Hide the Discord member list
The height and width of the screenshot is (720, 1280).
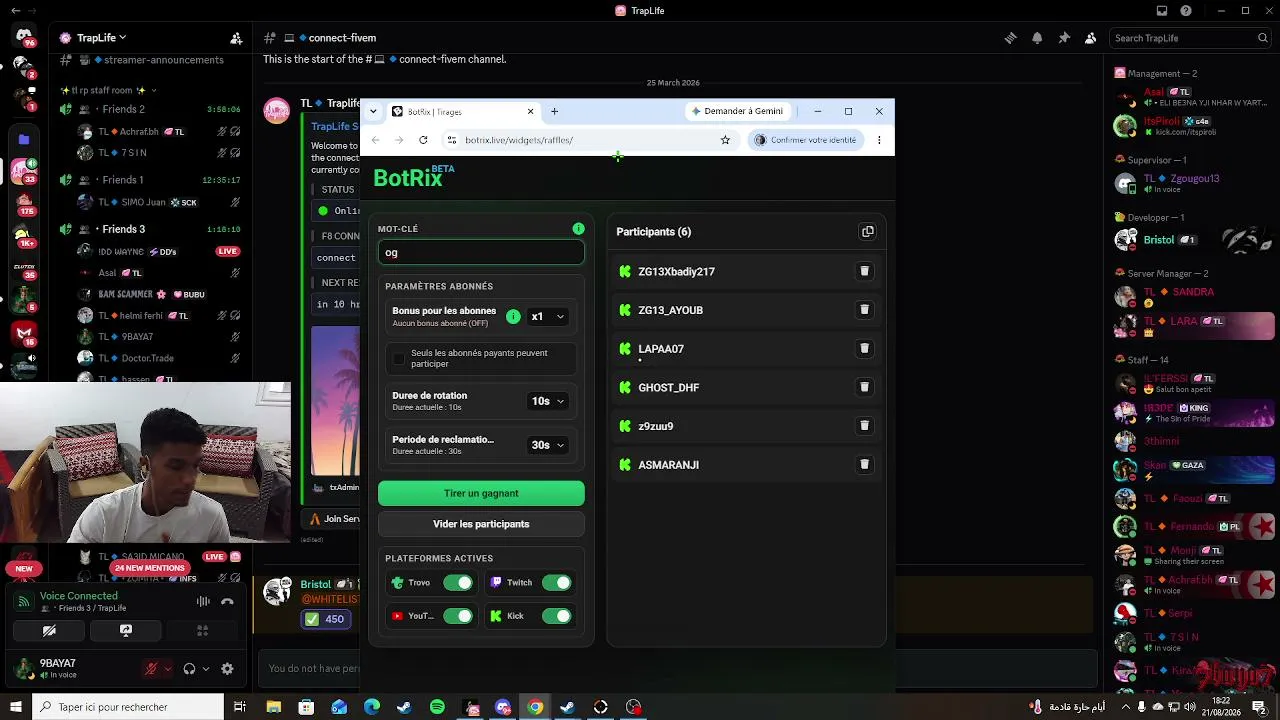[x=1090, y=38]
